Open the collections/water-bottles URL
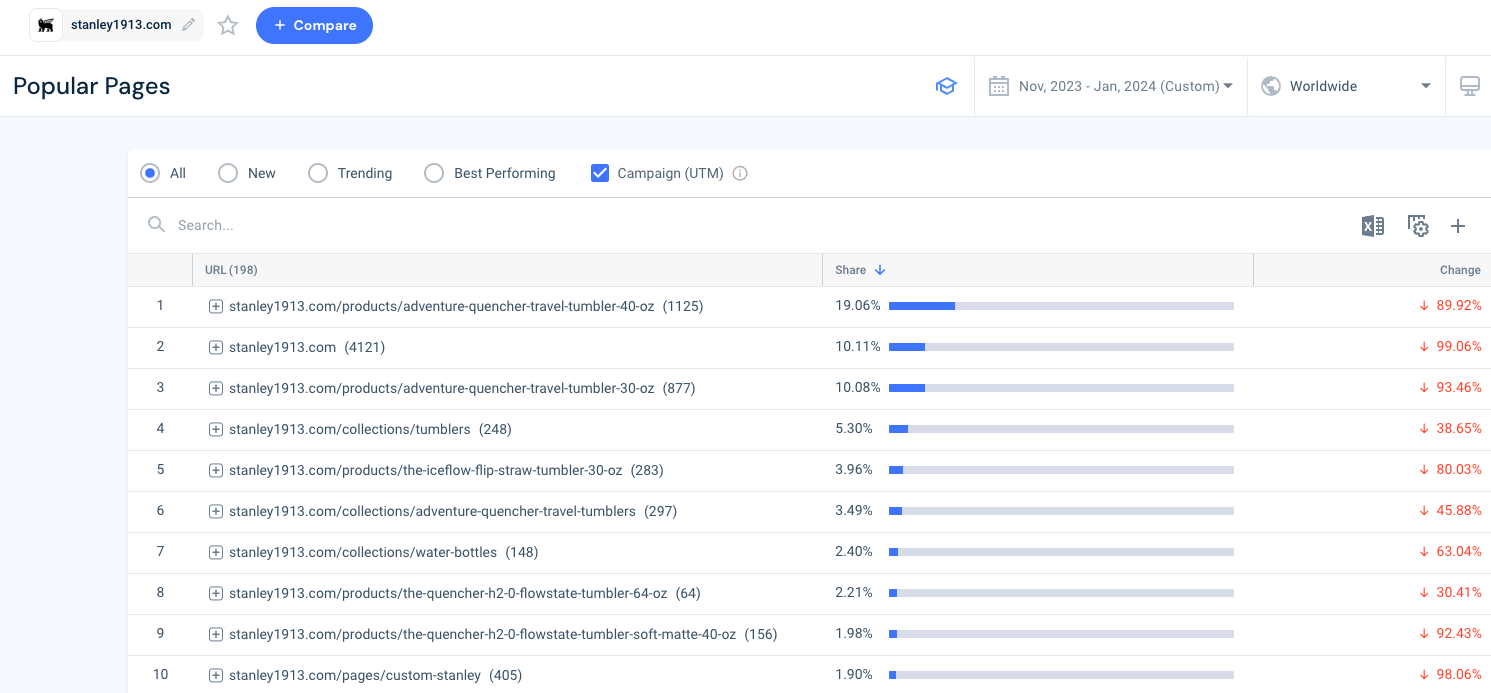Viewport: 1491px width, 693px height. [363, 552]
